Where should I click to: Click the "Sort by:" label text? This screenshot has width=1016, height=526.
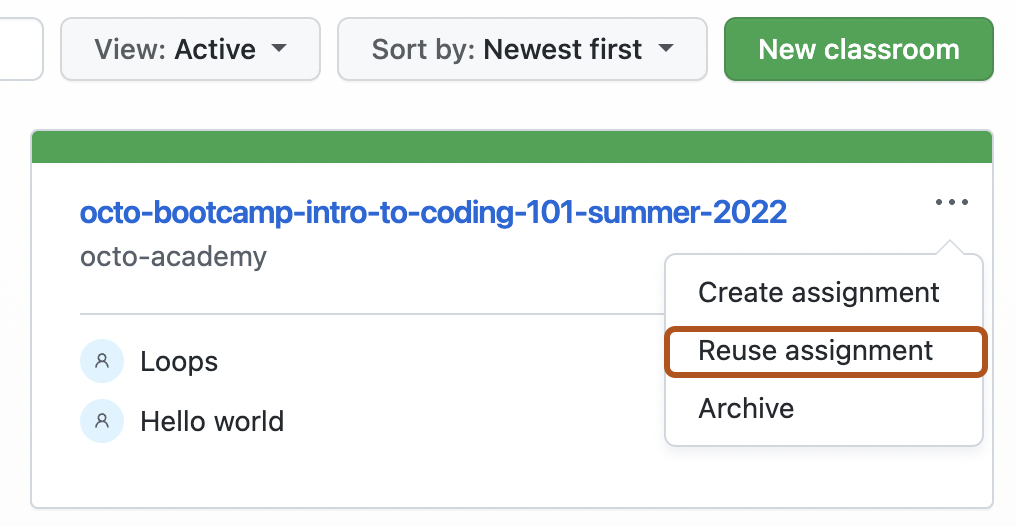(424, 49)
